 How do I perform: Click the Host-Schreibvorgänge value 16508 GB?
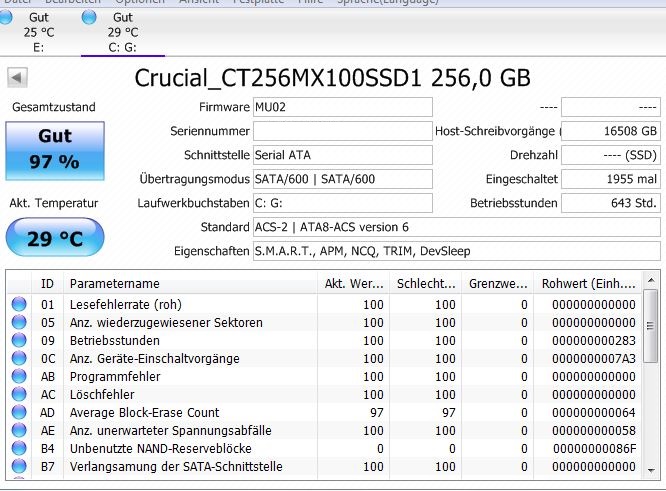tap(611, 131)
